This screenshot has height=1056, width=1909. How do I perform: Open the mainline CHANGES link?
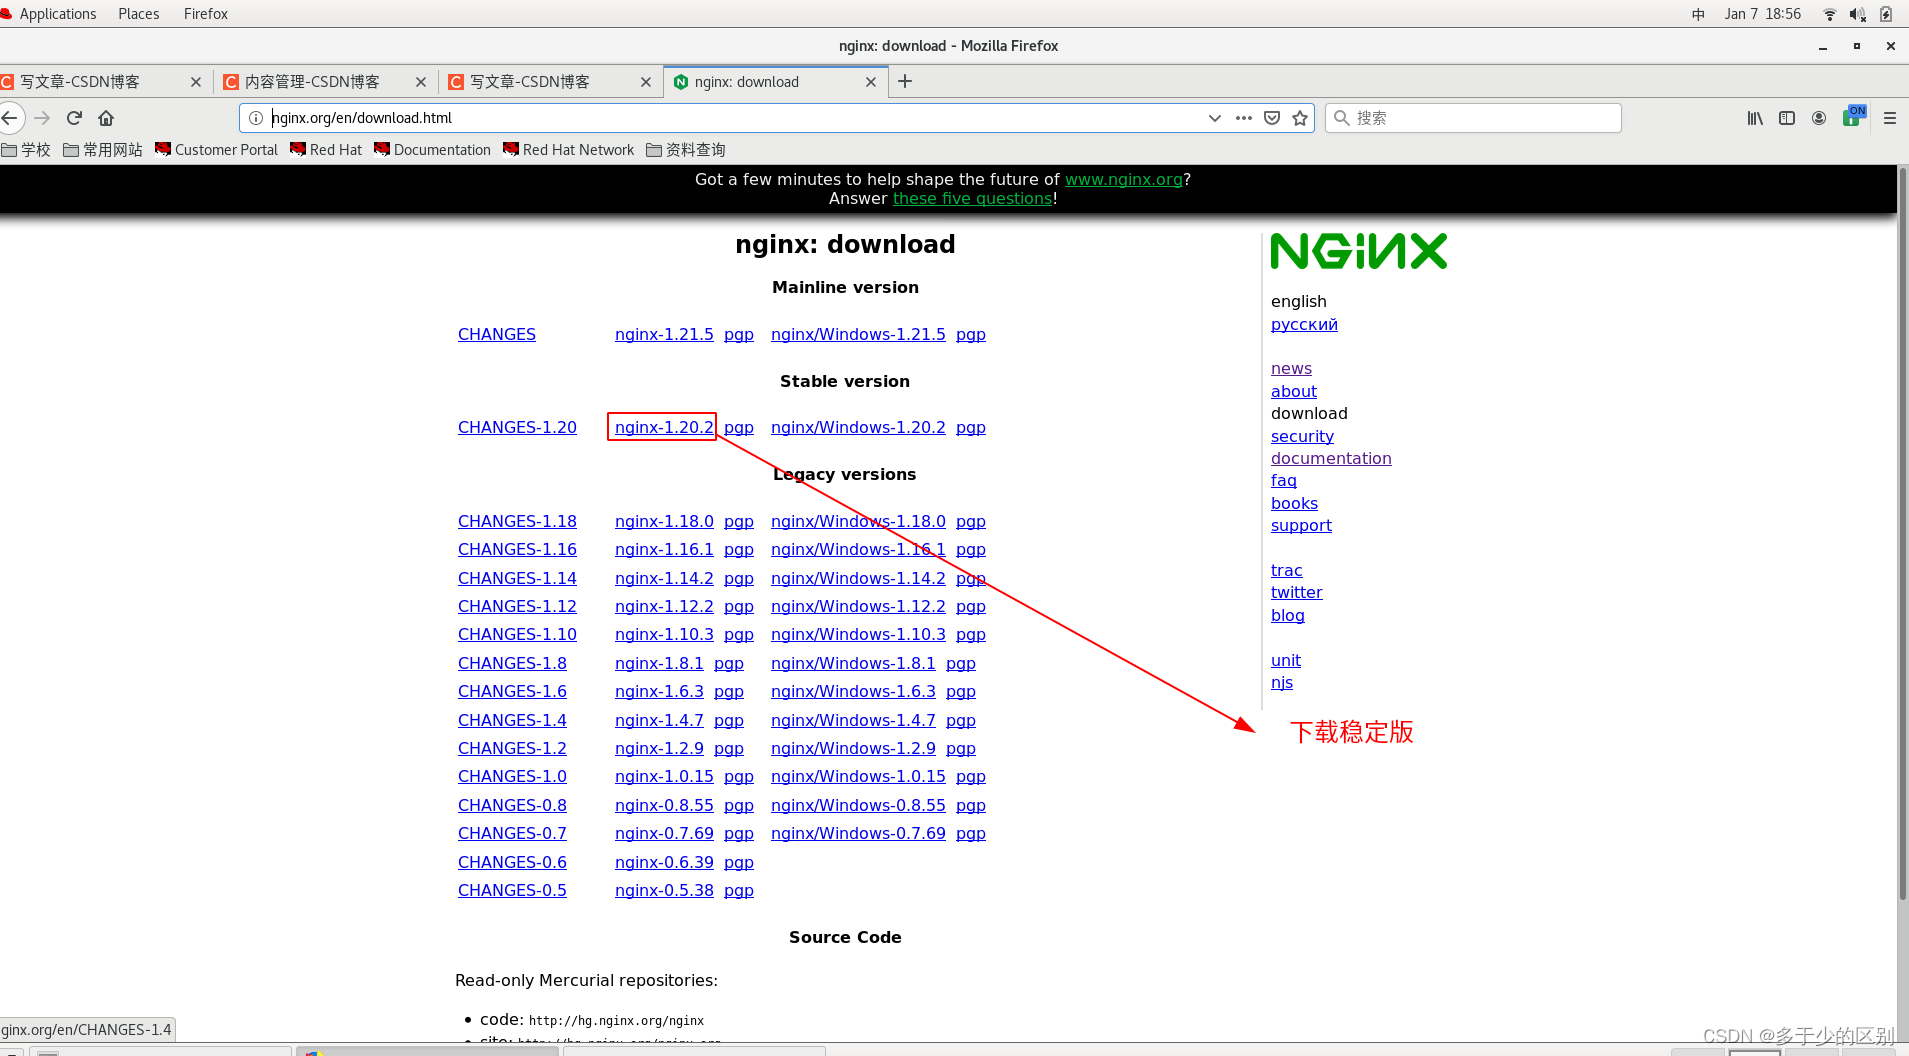497,335
